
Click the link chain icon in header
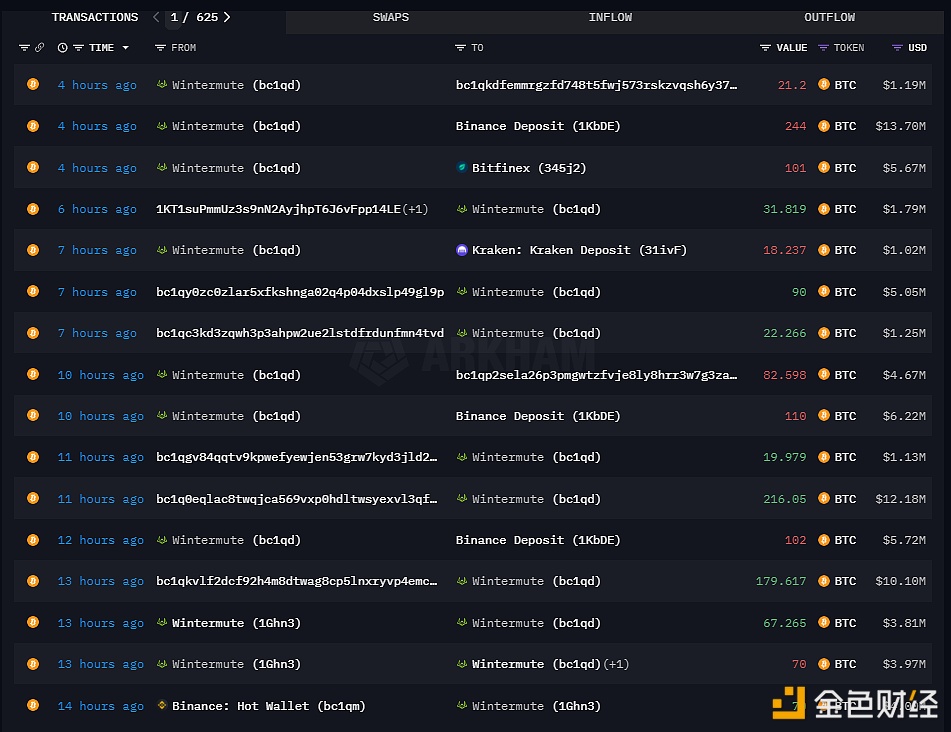tap(39, 47)
